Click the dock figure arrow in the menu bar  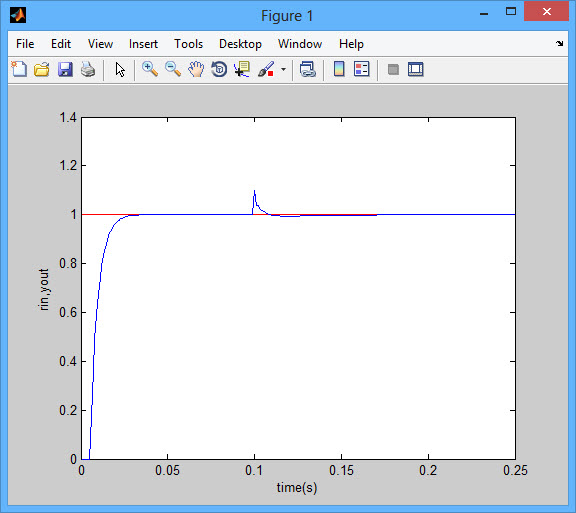click(x=559, y=44)
